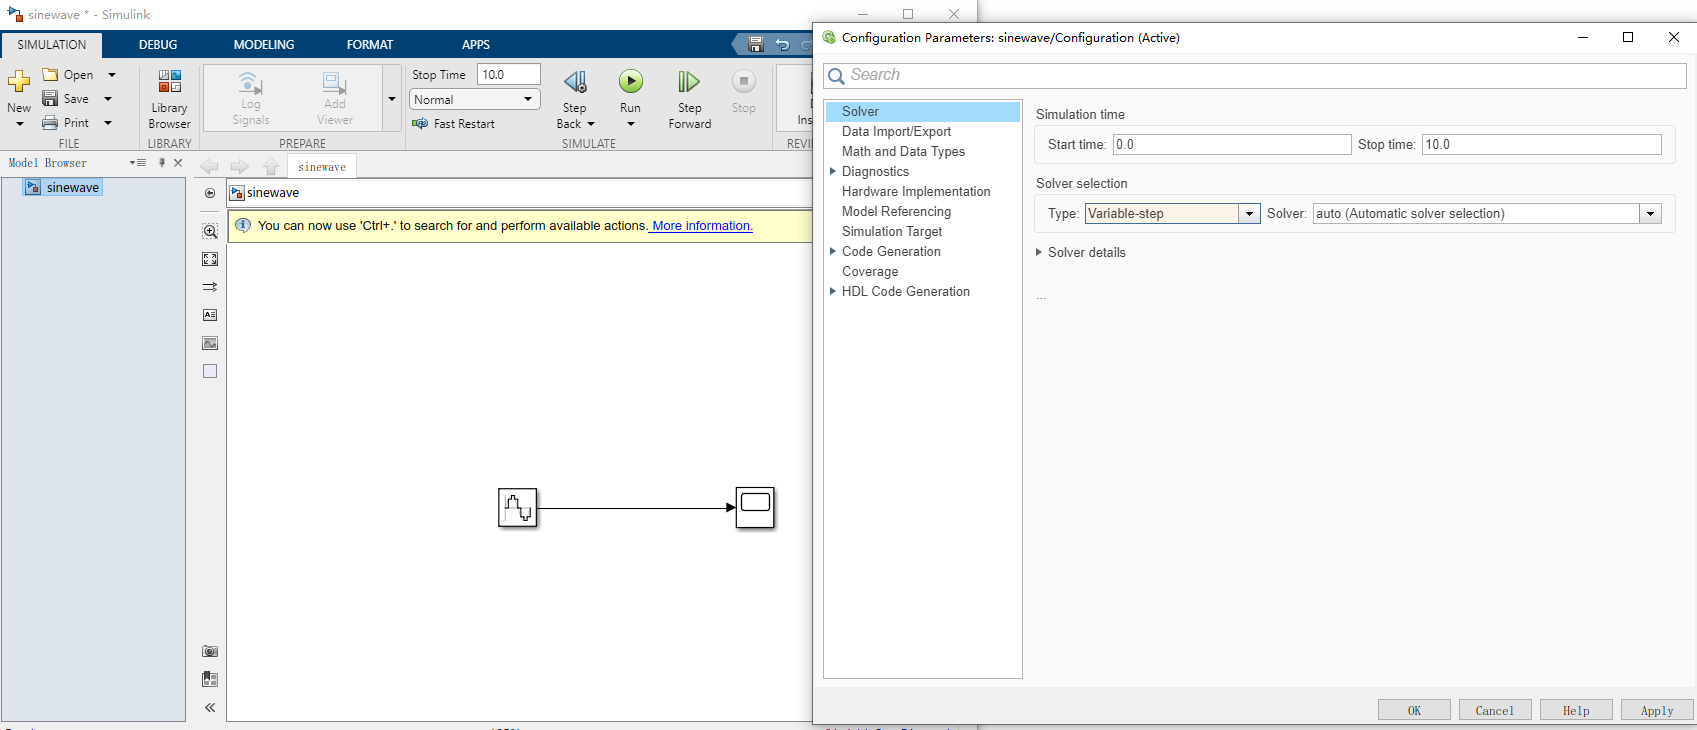This screenshot has height=730, width=1697.
Task: Open the Model Browser options menu
Action: coord(138,163)
